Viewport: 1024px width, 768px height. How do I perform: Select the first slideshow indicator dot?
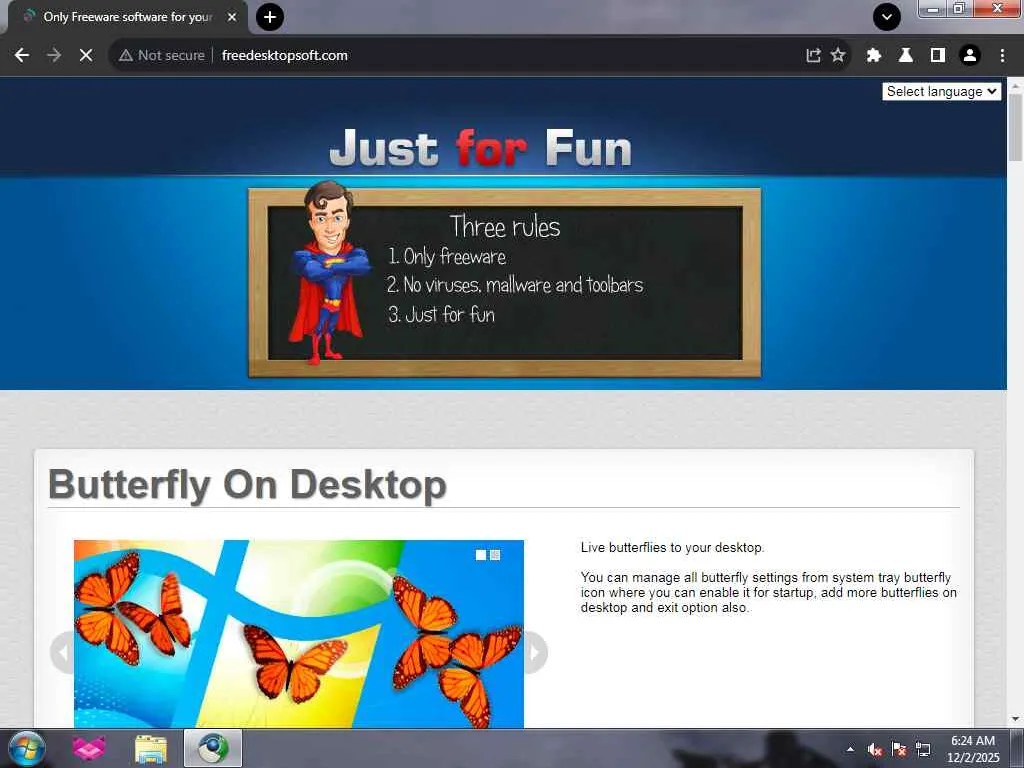(481, 555)
